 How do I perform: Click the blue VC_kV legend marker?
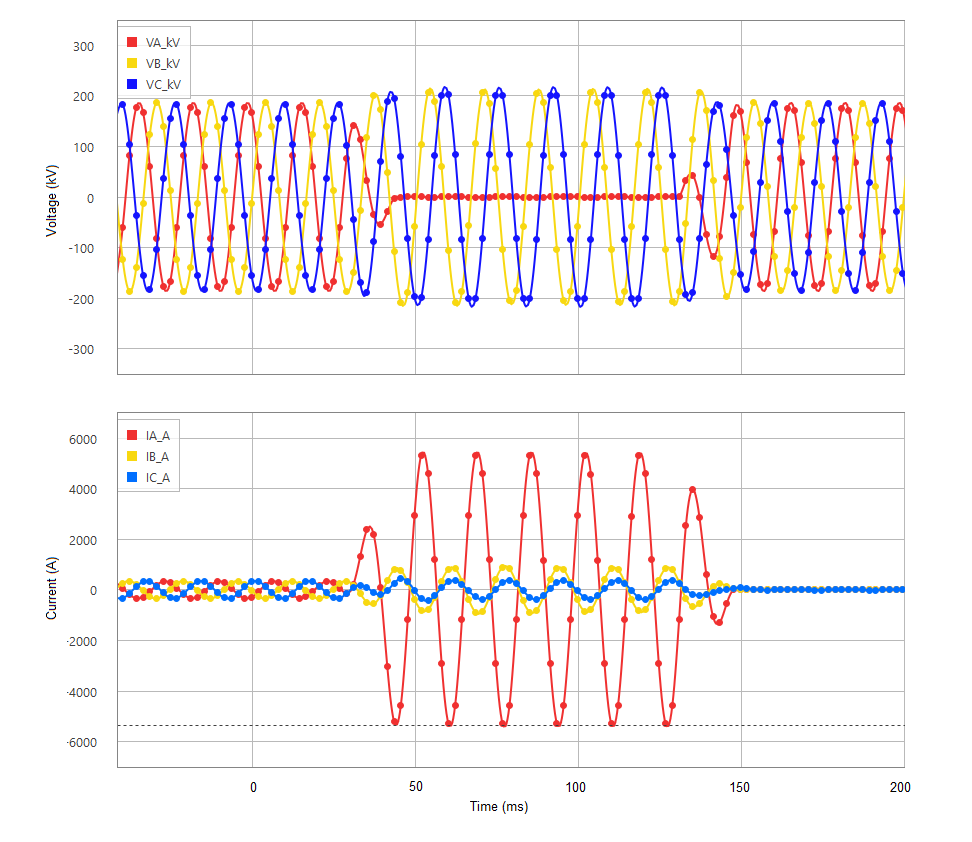coord(132,83)
